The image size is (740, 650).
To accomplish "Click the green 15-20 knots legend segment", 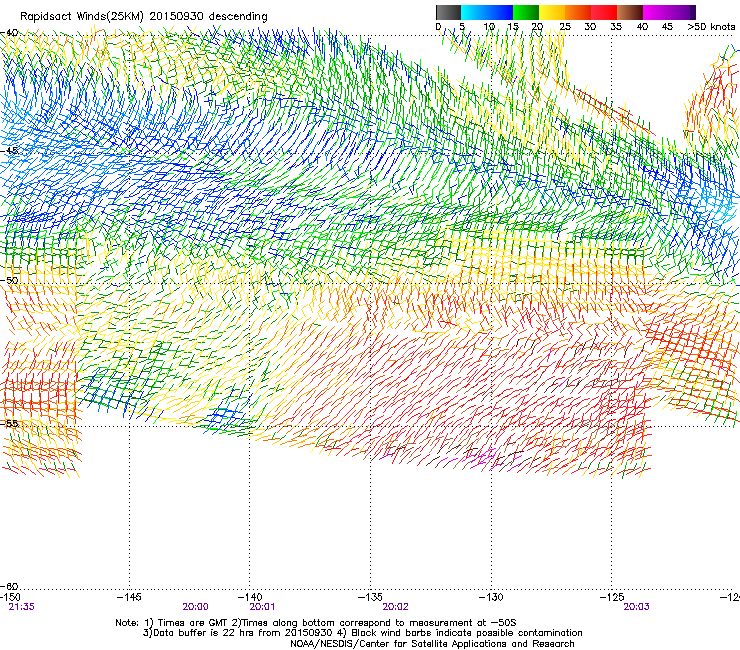I will pyautogui.click(x=526, y=12).
